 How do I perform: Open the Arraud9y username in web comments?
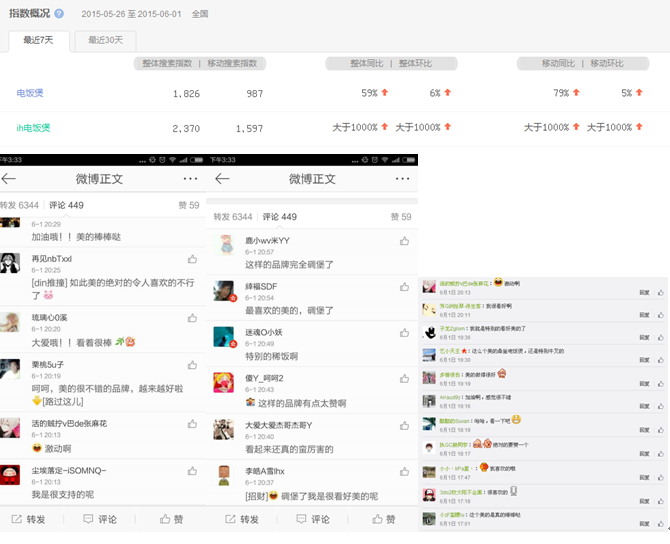450,397
